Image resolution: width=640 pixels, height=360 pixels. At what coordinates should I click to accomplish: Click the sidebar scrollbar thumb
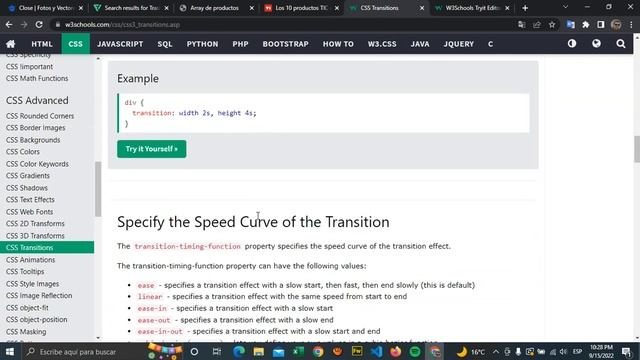pos(98,189)
